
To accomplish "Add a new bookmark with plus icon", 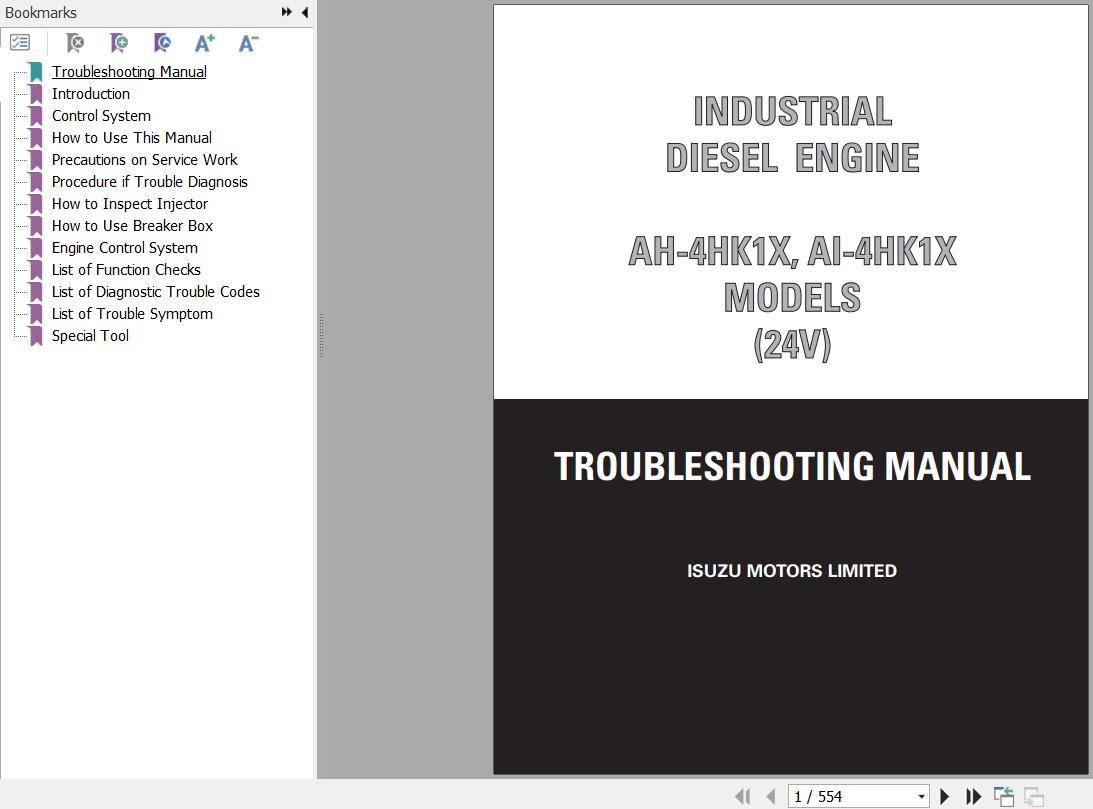I will pyautogui.click(x=119, y=43).
